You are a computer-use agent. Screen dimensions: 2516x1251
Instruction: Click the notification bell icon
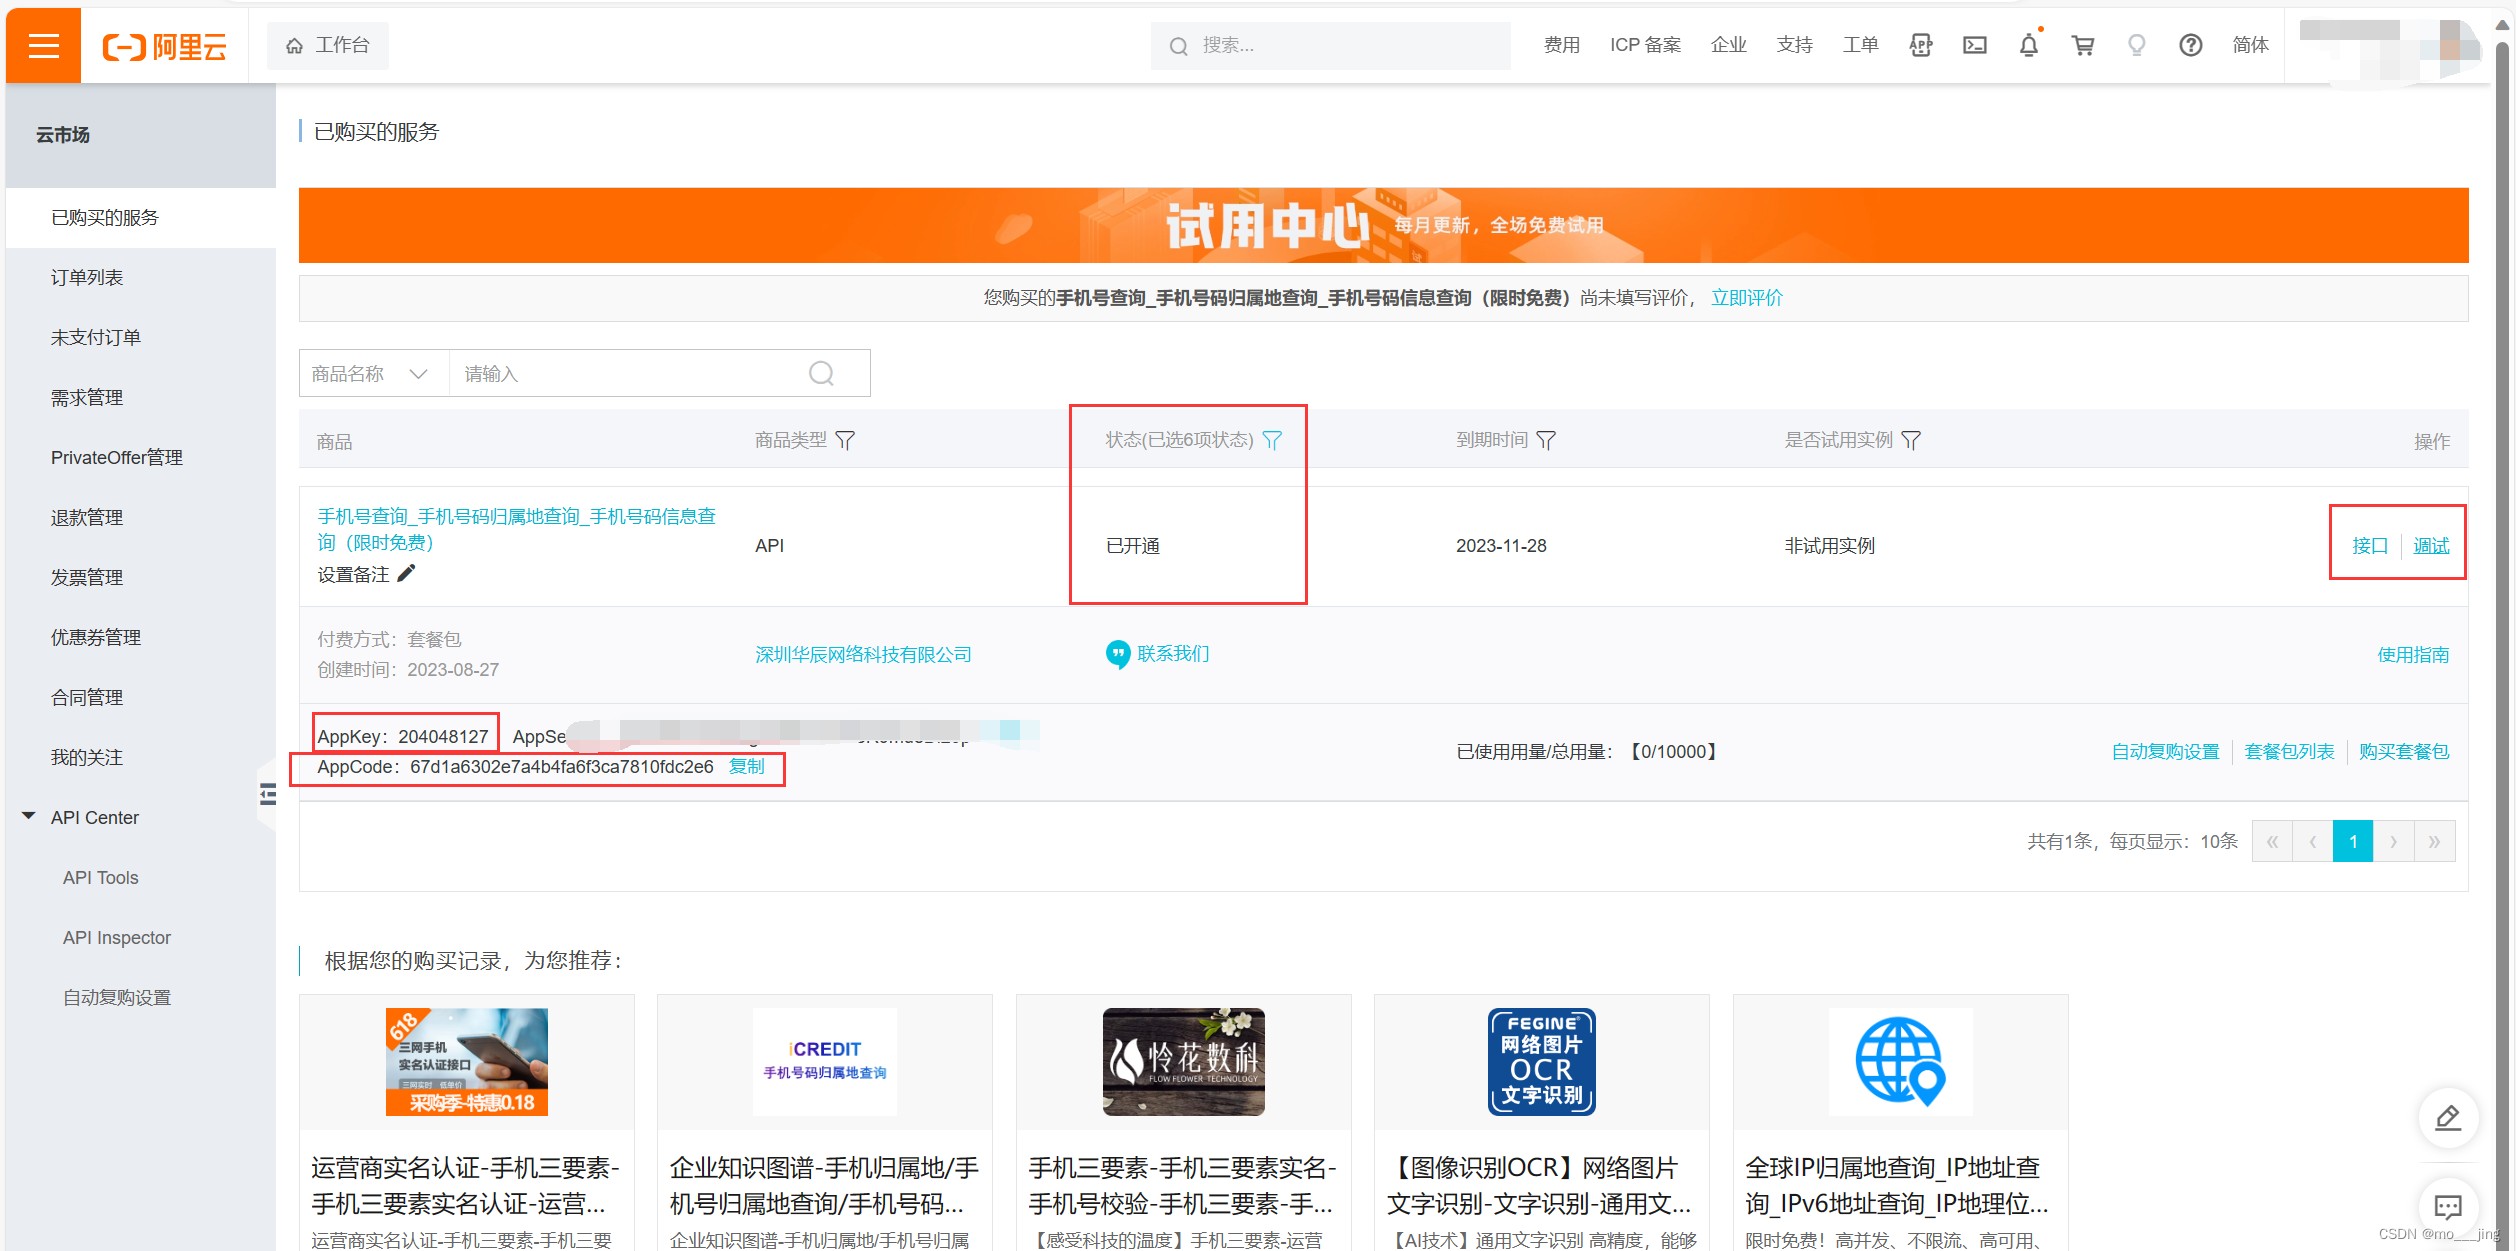tap(2028, 45)
